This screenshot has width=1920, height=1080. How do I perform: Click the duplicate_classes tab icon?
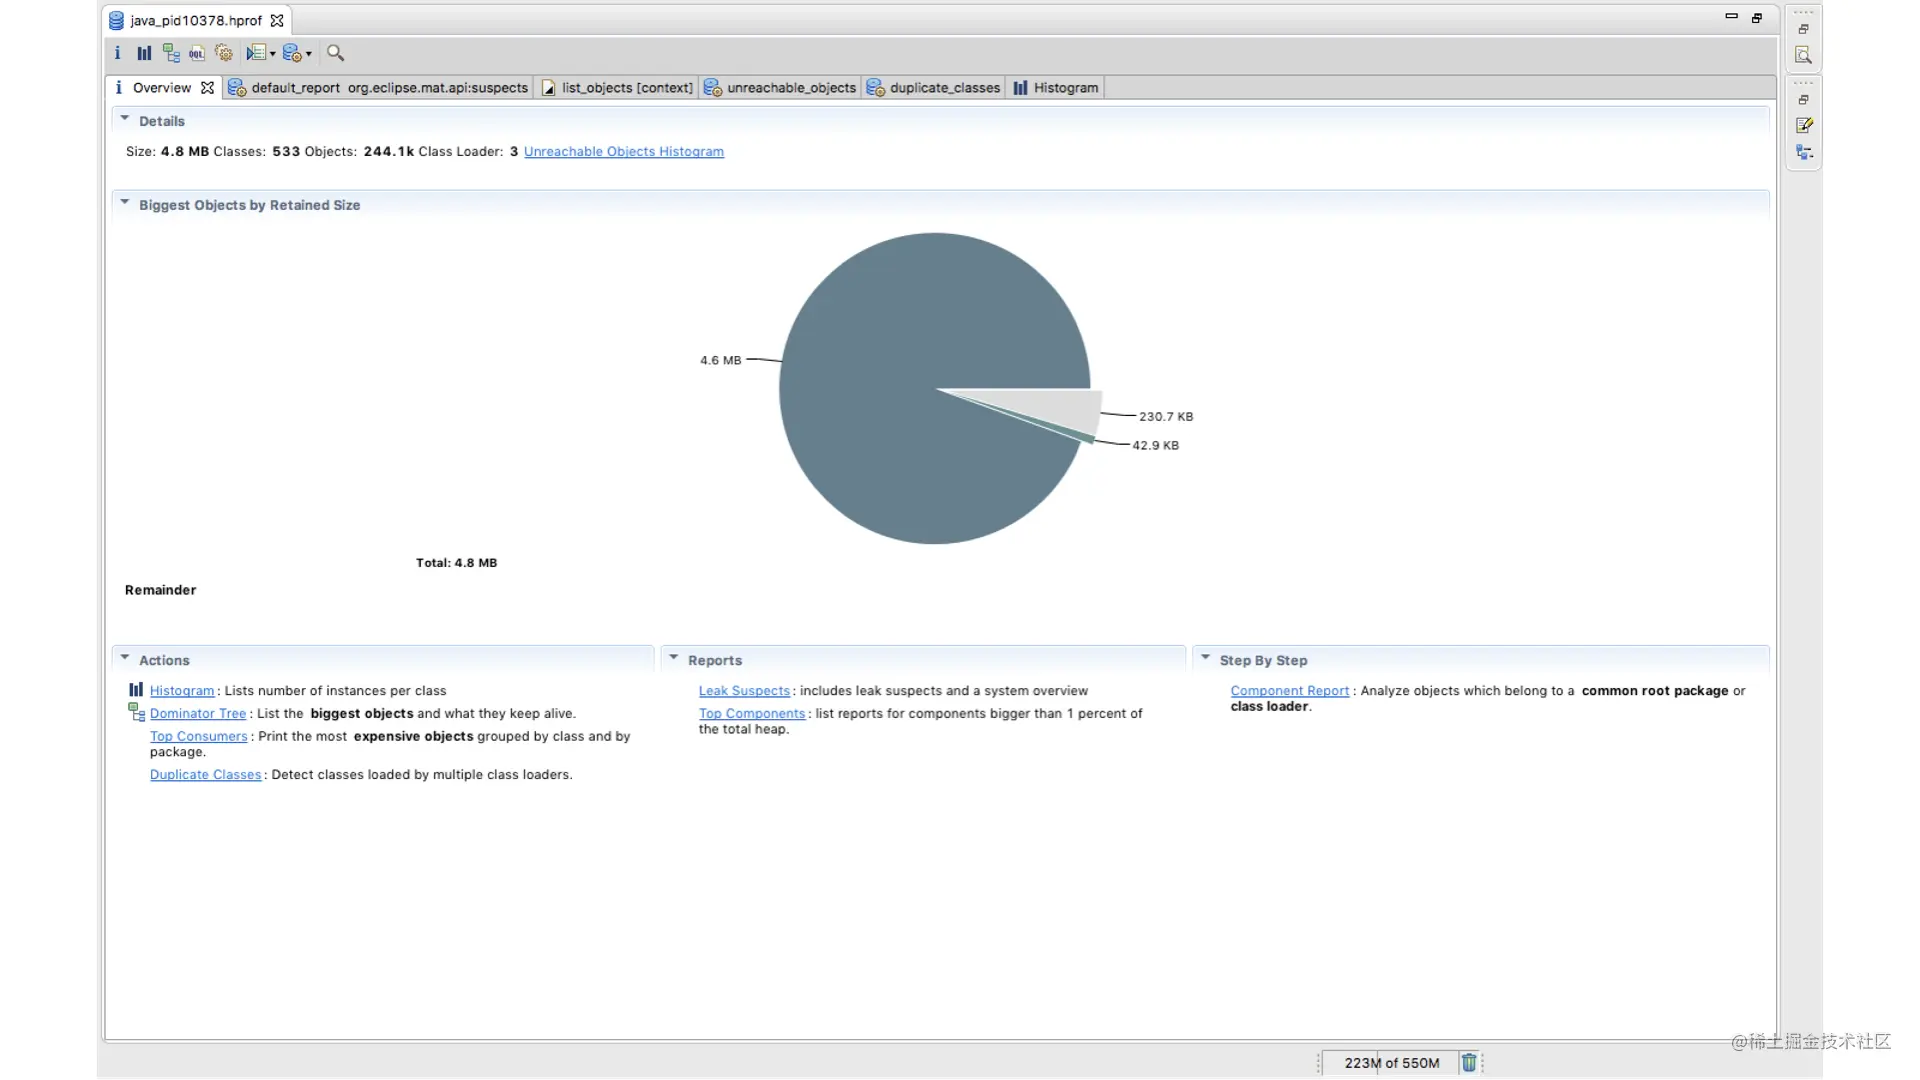[876, 88]
